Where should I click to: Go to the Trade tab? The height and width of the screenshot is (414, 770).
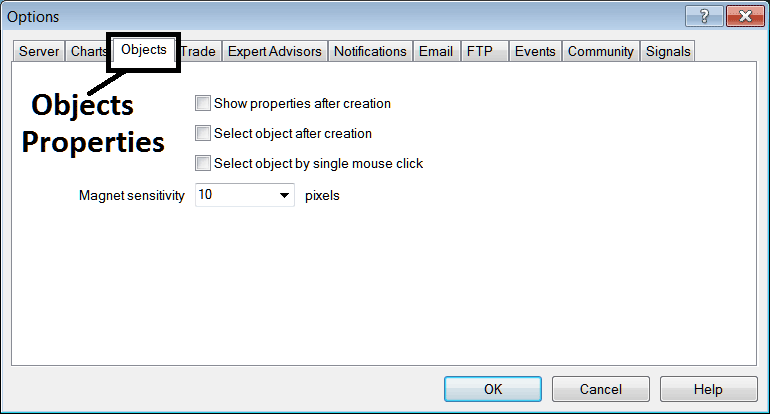click(x=198, y=52)
